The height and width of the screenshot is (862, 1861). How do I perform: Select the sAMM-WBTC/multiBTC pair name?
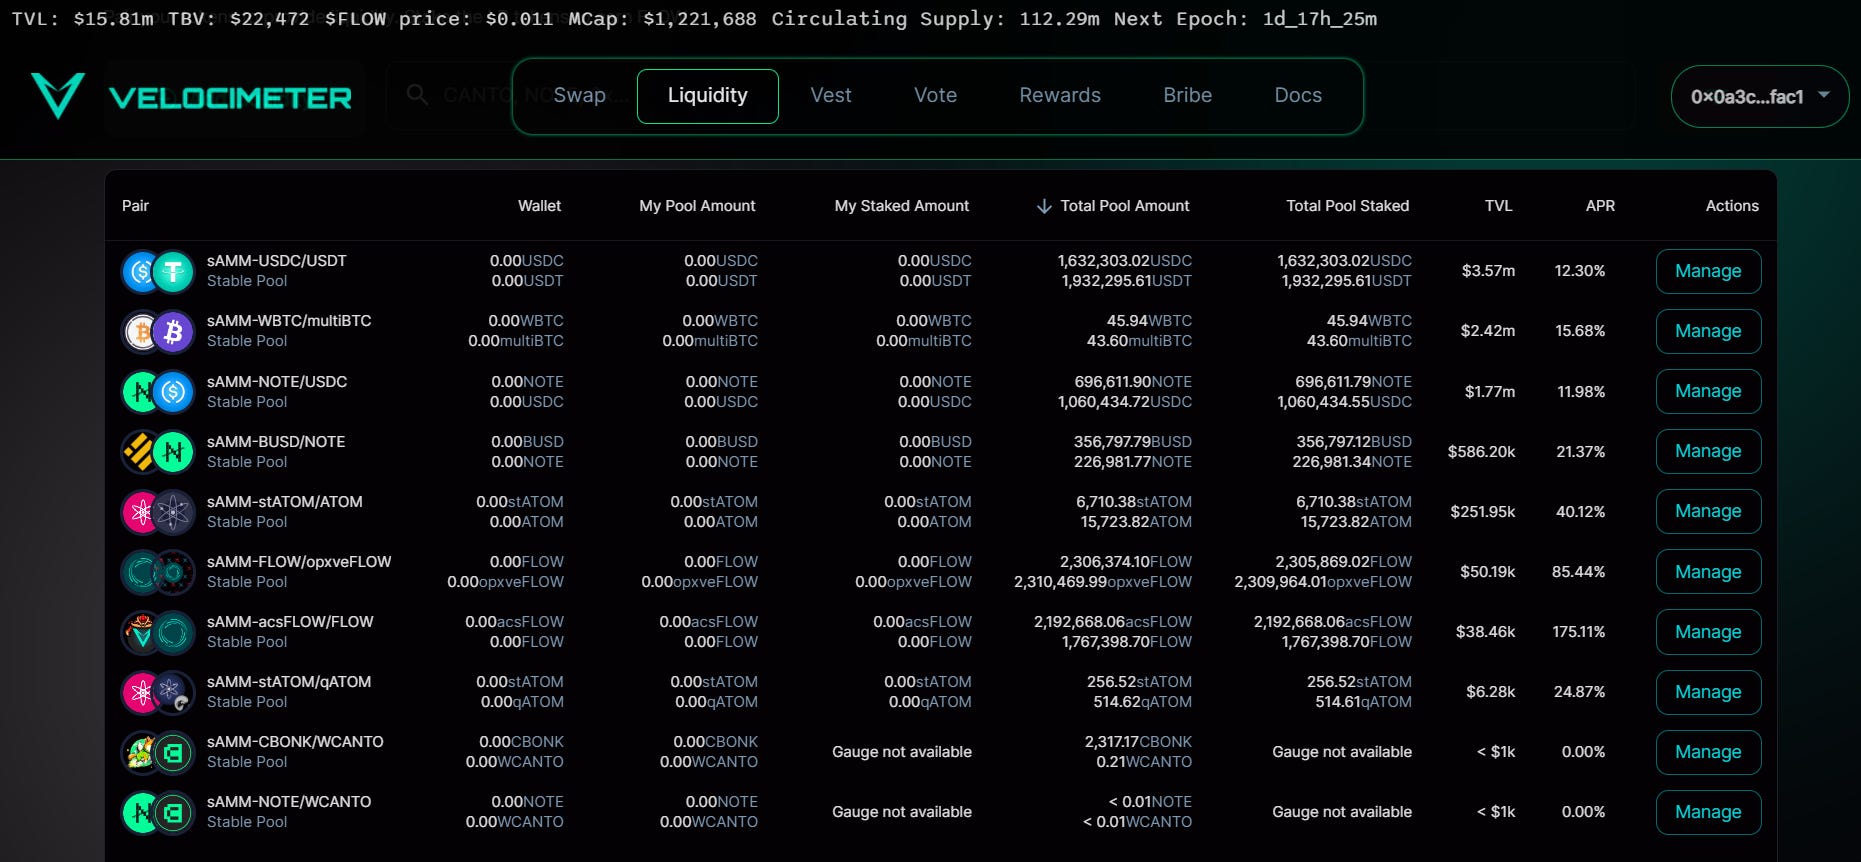pos(289,321)
